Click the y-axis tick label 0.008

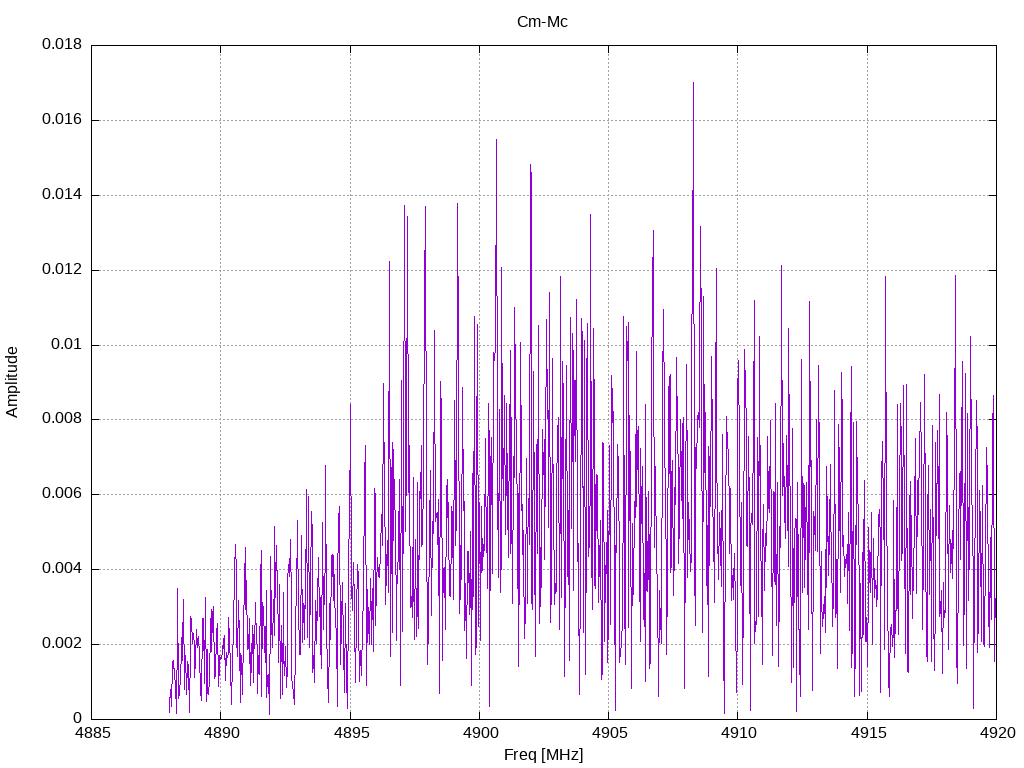[62, 419]
